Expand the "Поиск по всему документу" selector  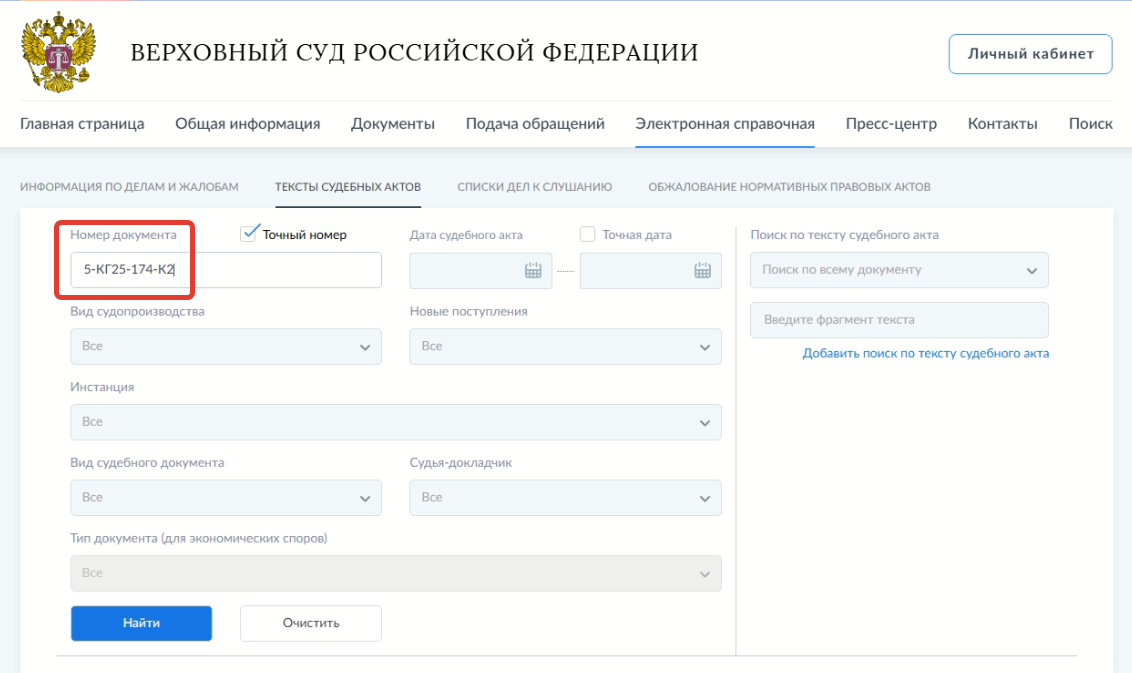[898, 270]
